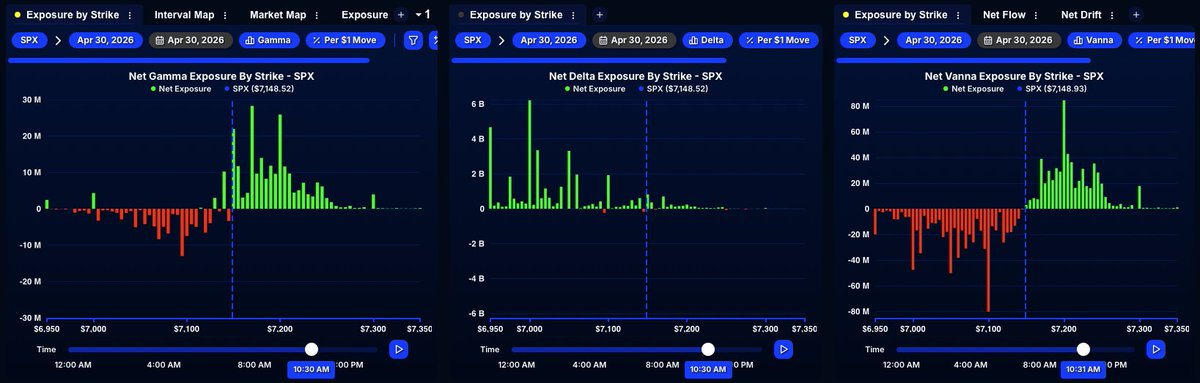Screen dimensions: 1200x383
Task: Open gray calendar date picker in Gamma panel
Action: pyautogui.click(x=191, y=40)
